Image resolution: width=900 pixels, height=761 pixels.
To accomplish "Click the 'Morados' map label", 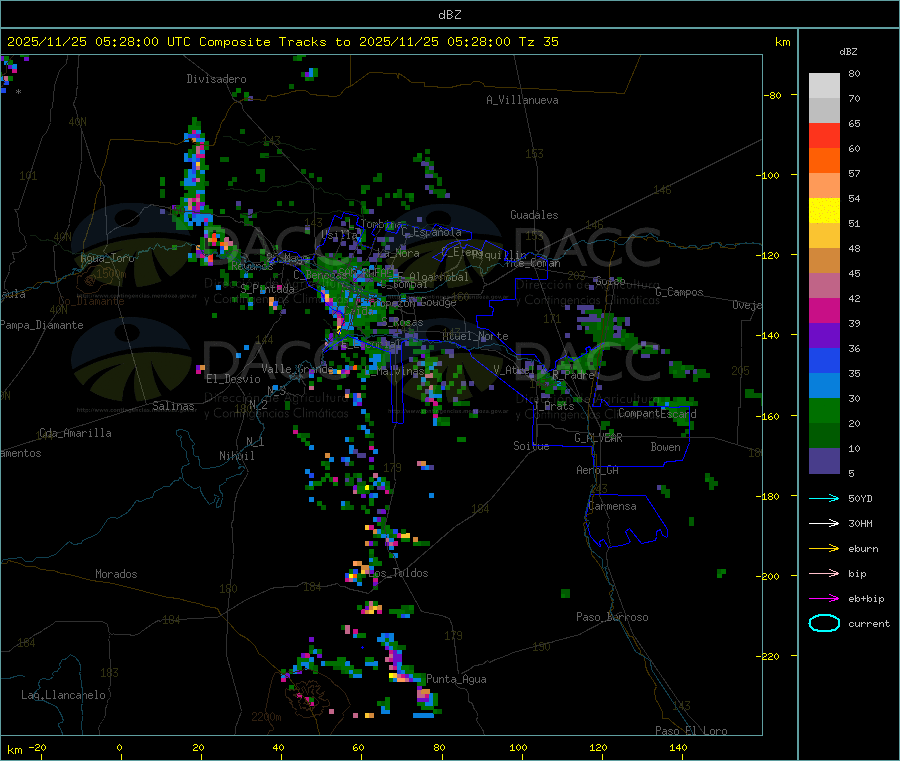I will (116, 574).
